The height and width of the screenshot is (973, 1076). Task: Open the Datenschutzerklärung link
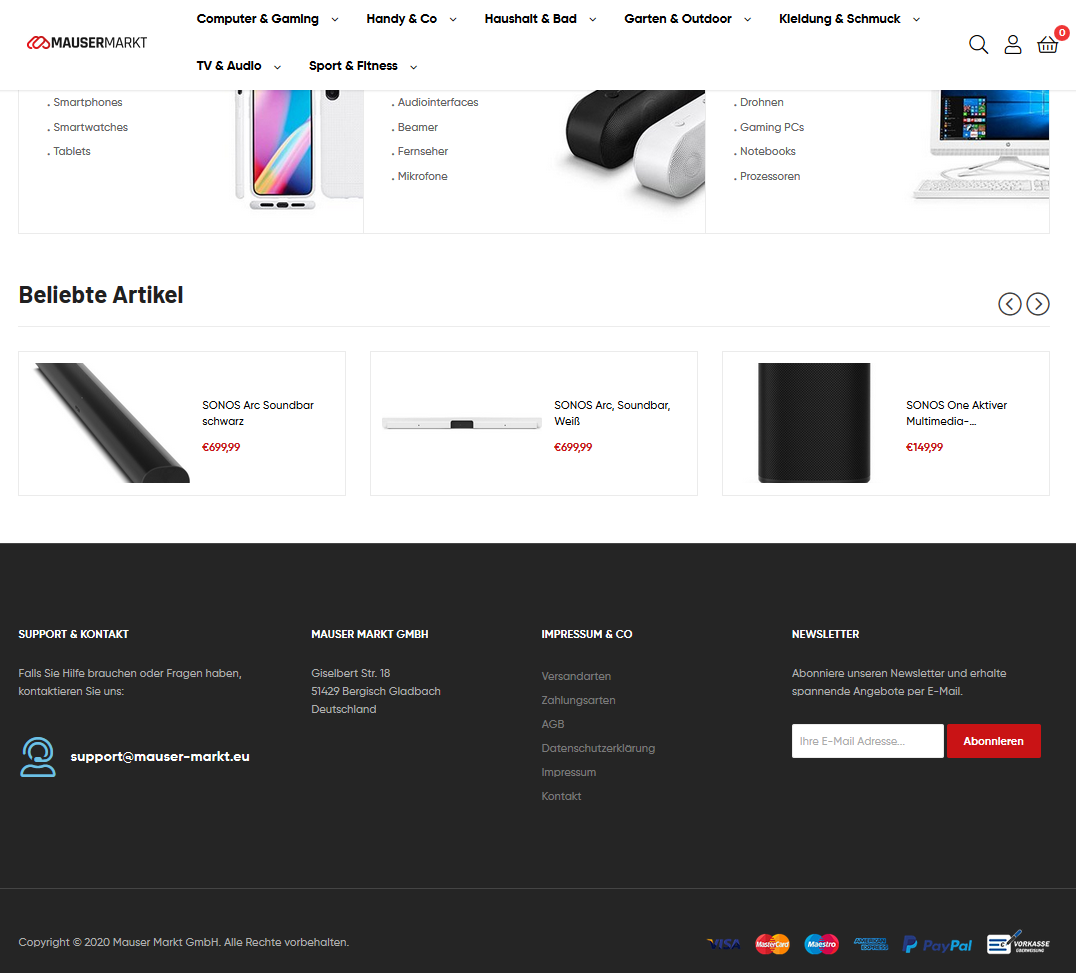click(598, 748)
